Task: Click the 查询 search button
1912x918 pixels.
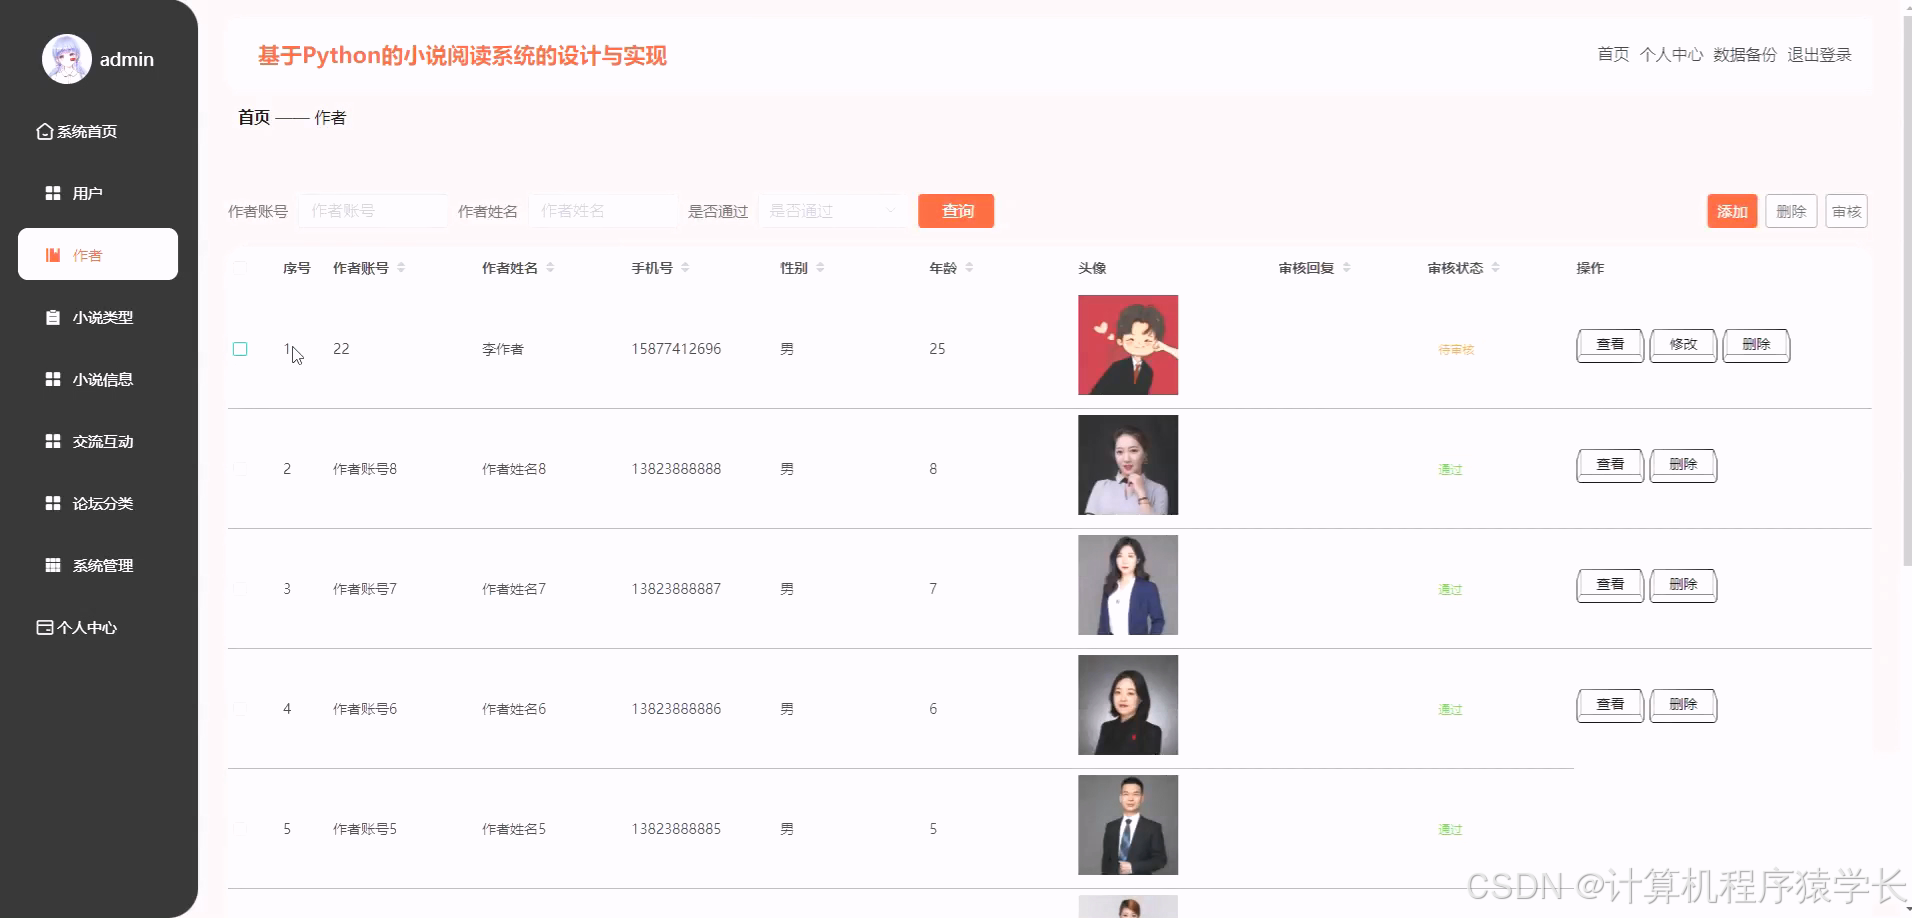Action: pyautogui.click(x=956, y=211)
